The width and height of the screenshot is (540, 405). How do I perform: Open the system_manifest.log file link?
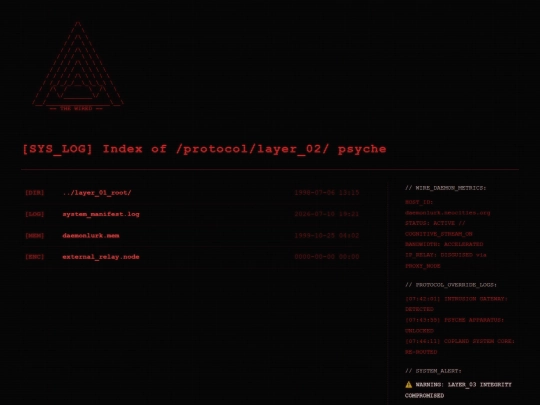[101, 214]
